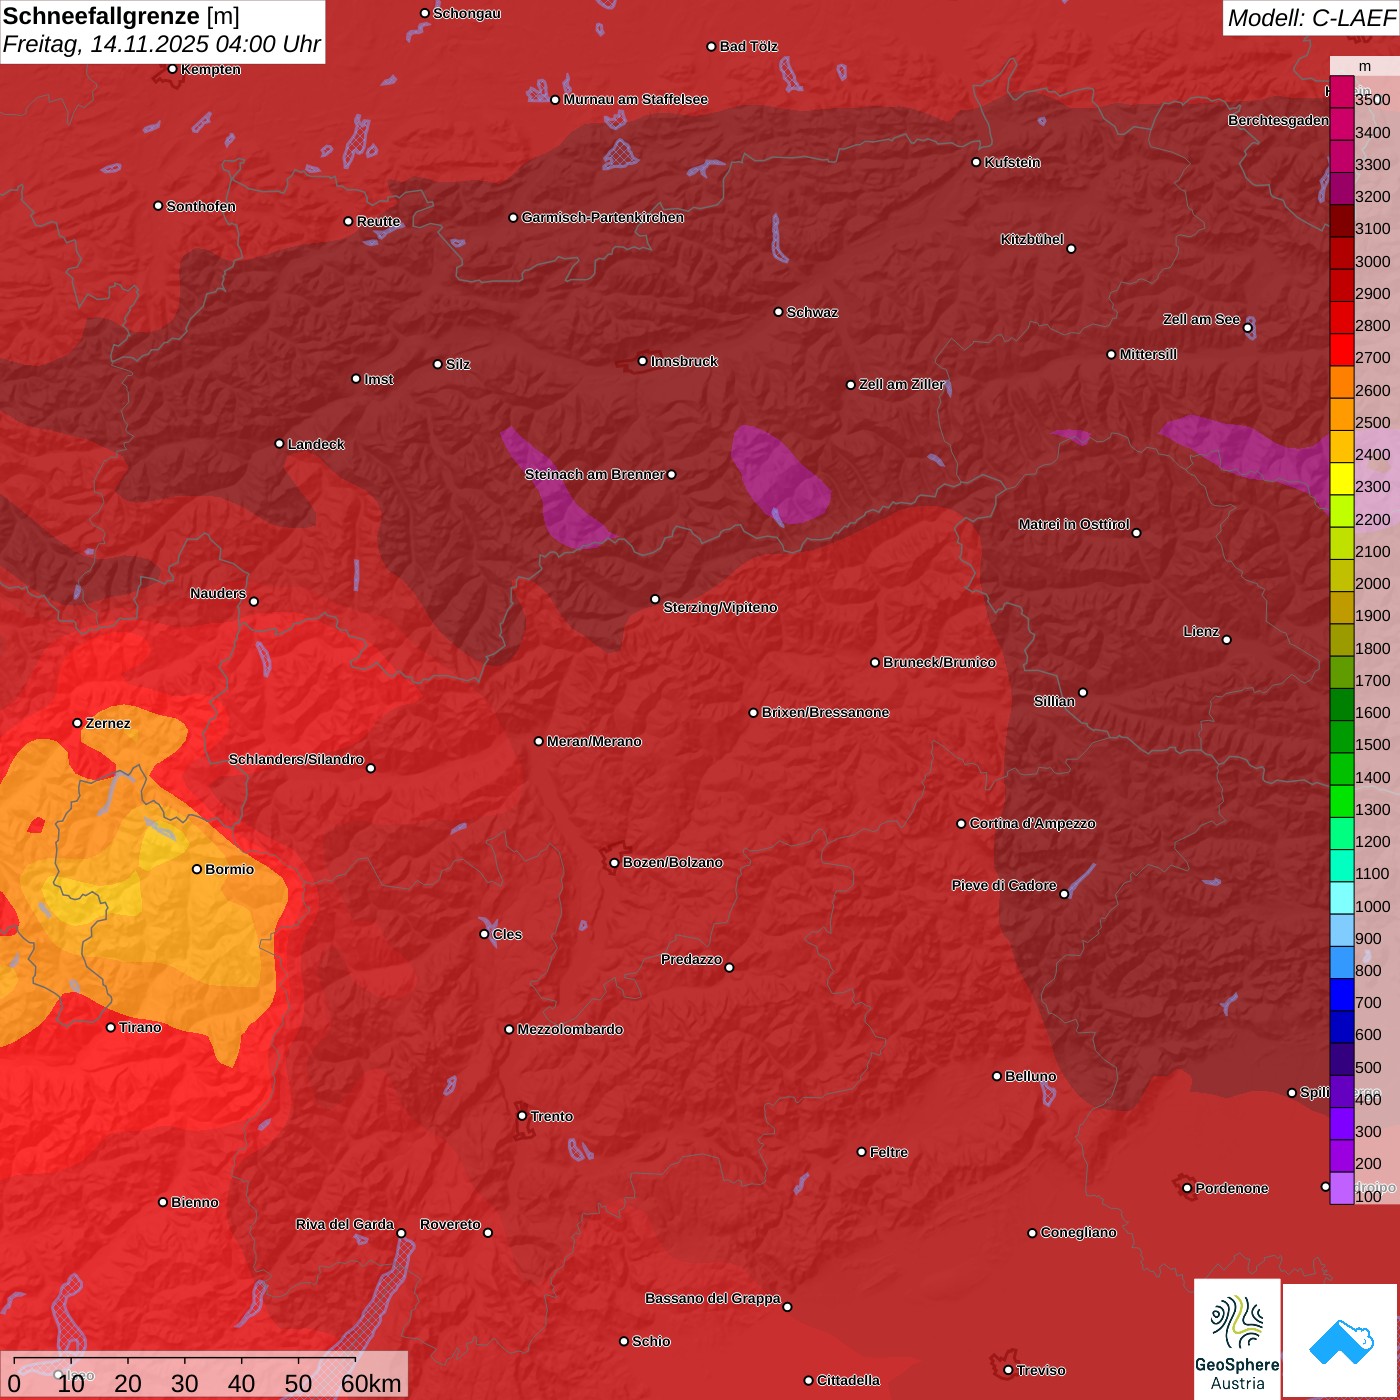Image resolution: width=1400 pixels, height=1400 pixels.
Task: Click the 500 legend value
Action: [1369, 1068]
